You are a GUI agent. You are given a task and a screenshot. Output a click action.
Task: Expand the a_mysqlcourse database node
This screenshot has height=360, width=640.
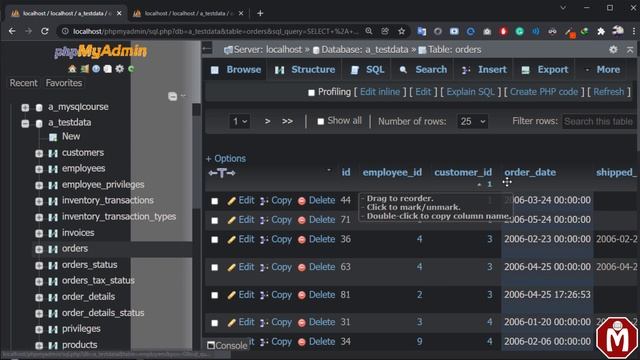[x=25, y=107]
